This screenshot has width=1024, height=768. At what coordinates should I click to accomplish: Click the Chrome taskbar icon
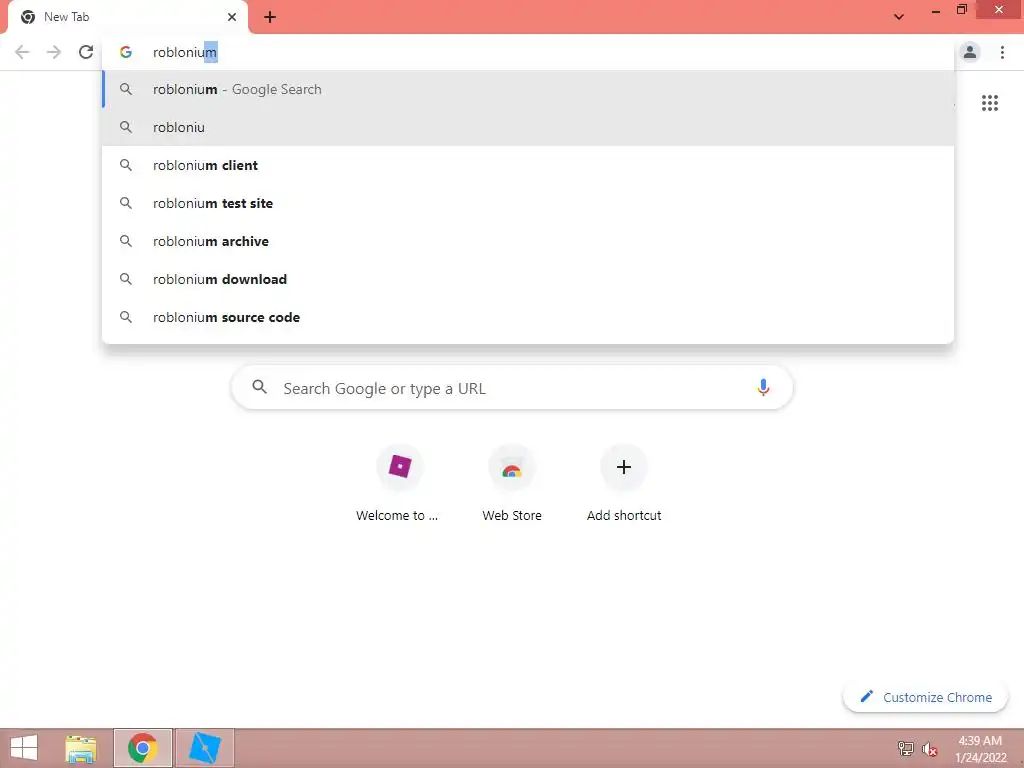[142, 748]
